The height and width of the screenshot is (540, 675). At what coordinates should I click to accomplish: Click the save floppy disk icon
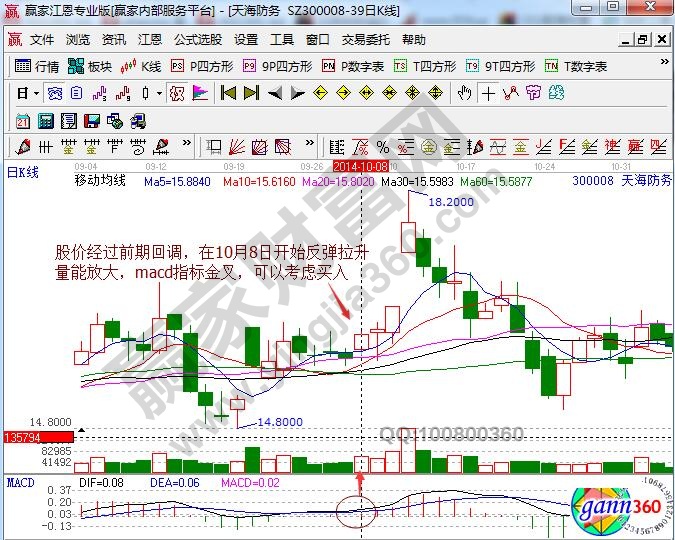click(x=92, y=121)
